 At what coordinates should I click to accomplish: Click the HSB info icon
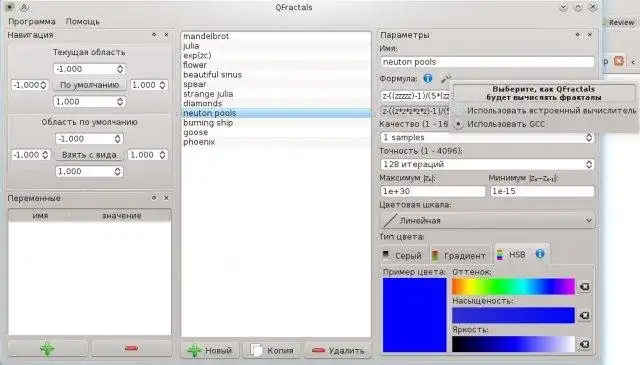pyautogui.click(x=540, y=254)
